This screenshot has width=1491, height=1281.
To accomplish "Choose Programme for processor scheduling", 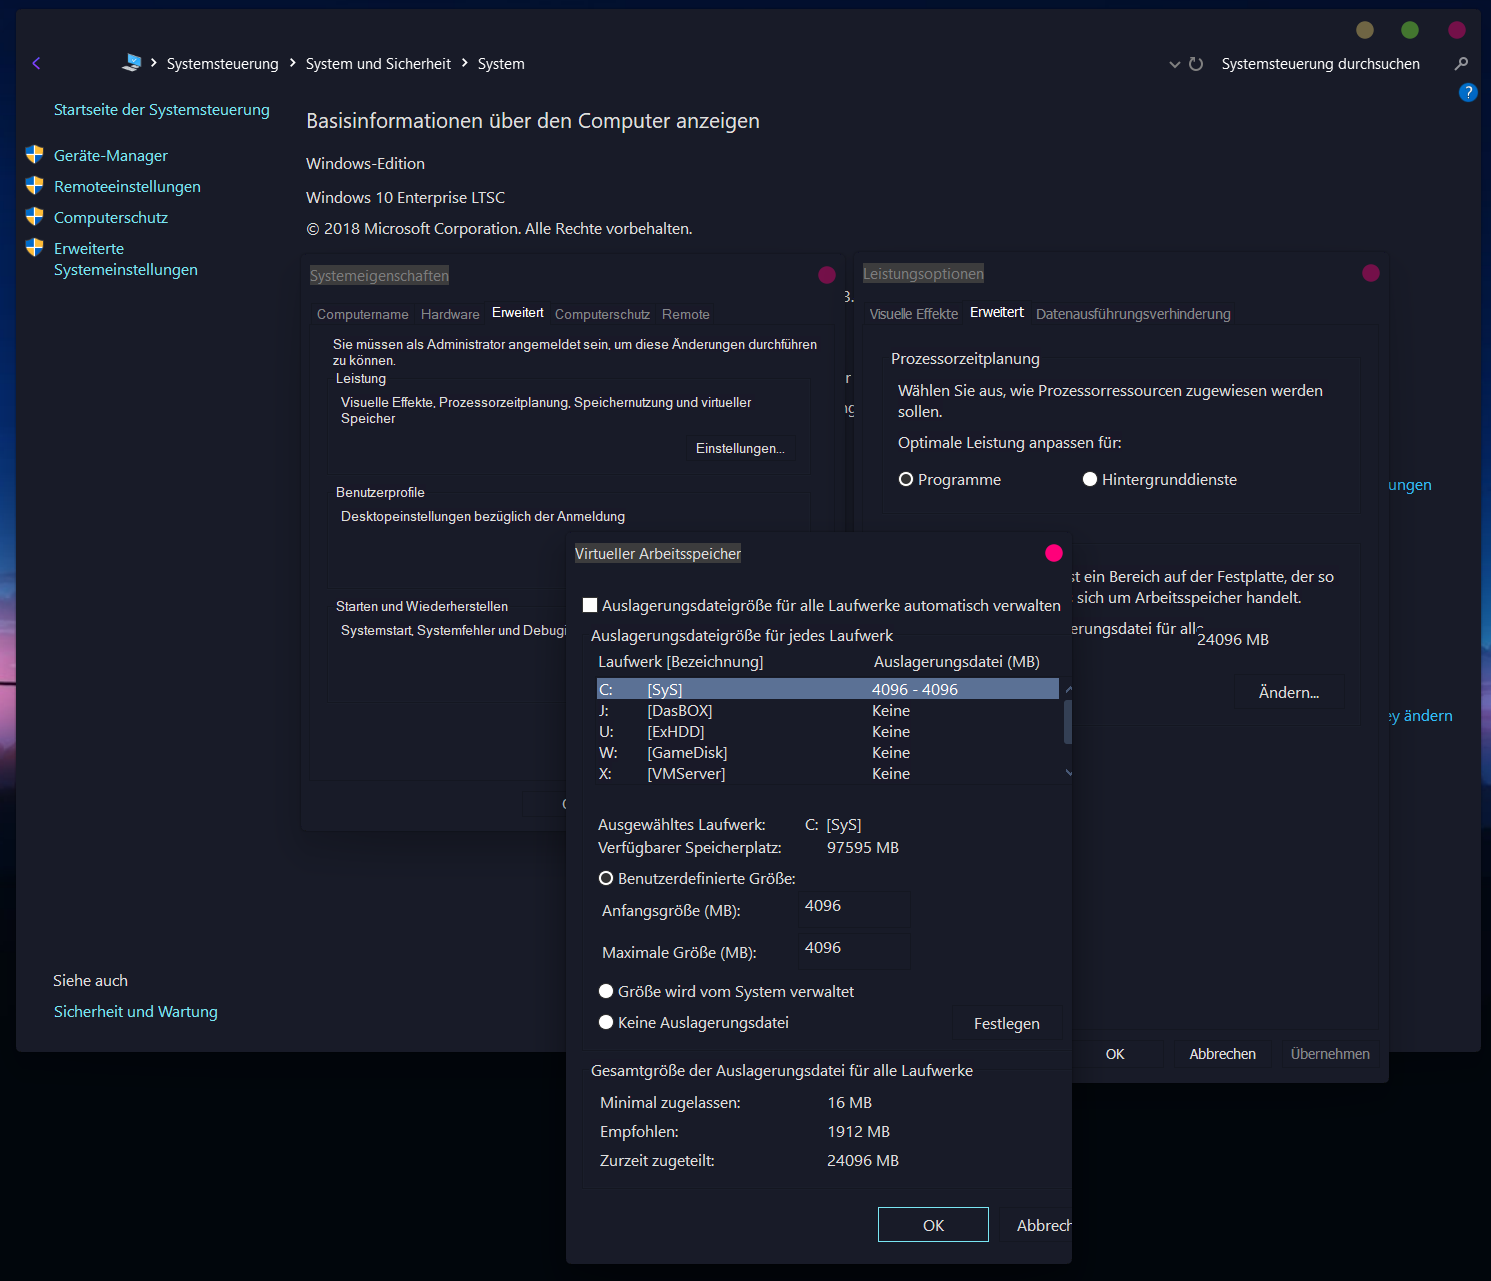I will 906,479.
